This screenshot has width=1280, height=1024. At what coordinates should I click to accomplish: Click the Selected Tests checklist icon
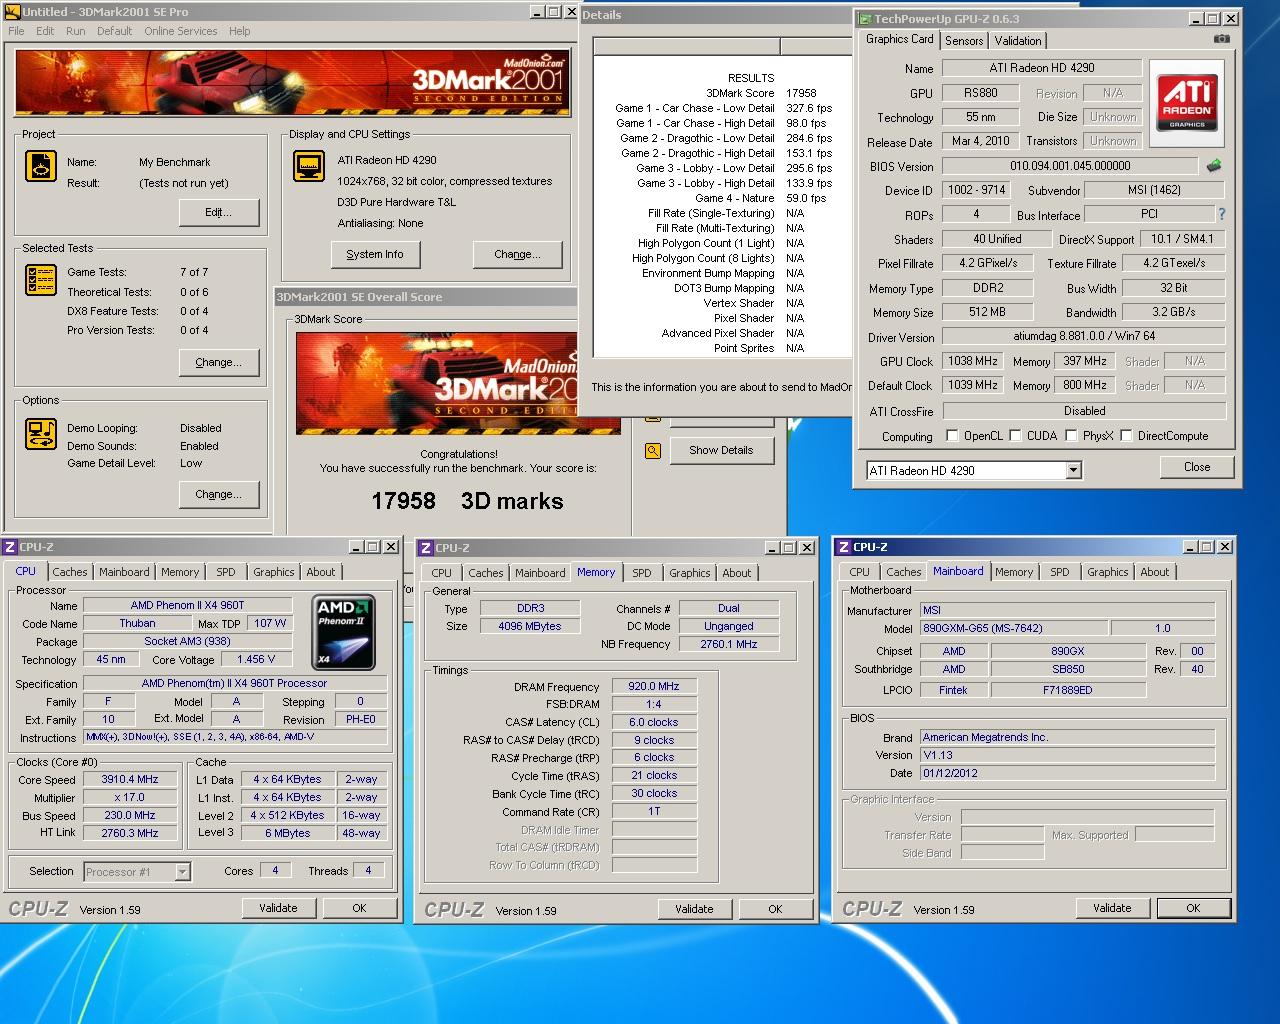pyautogui.click(x=41, y=280)
